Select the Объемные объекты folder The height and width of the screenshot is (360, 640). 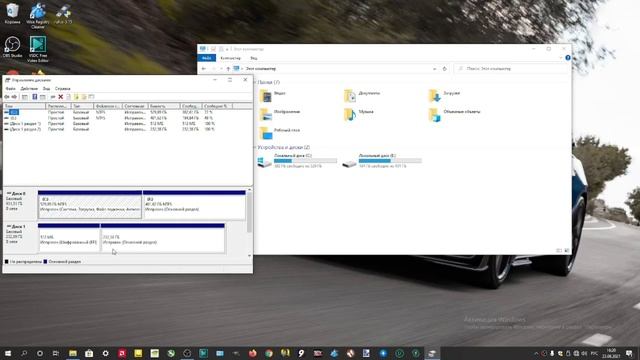[x=455, y=114]
